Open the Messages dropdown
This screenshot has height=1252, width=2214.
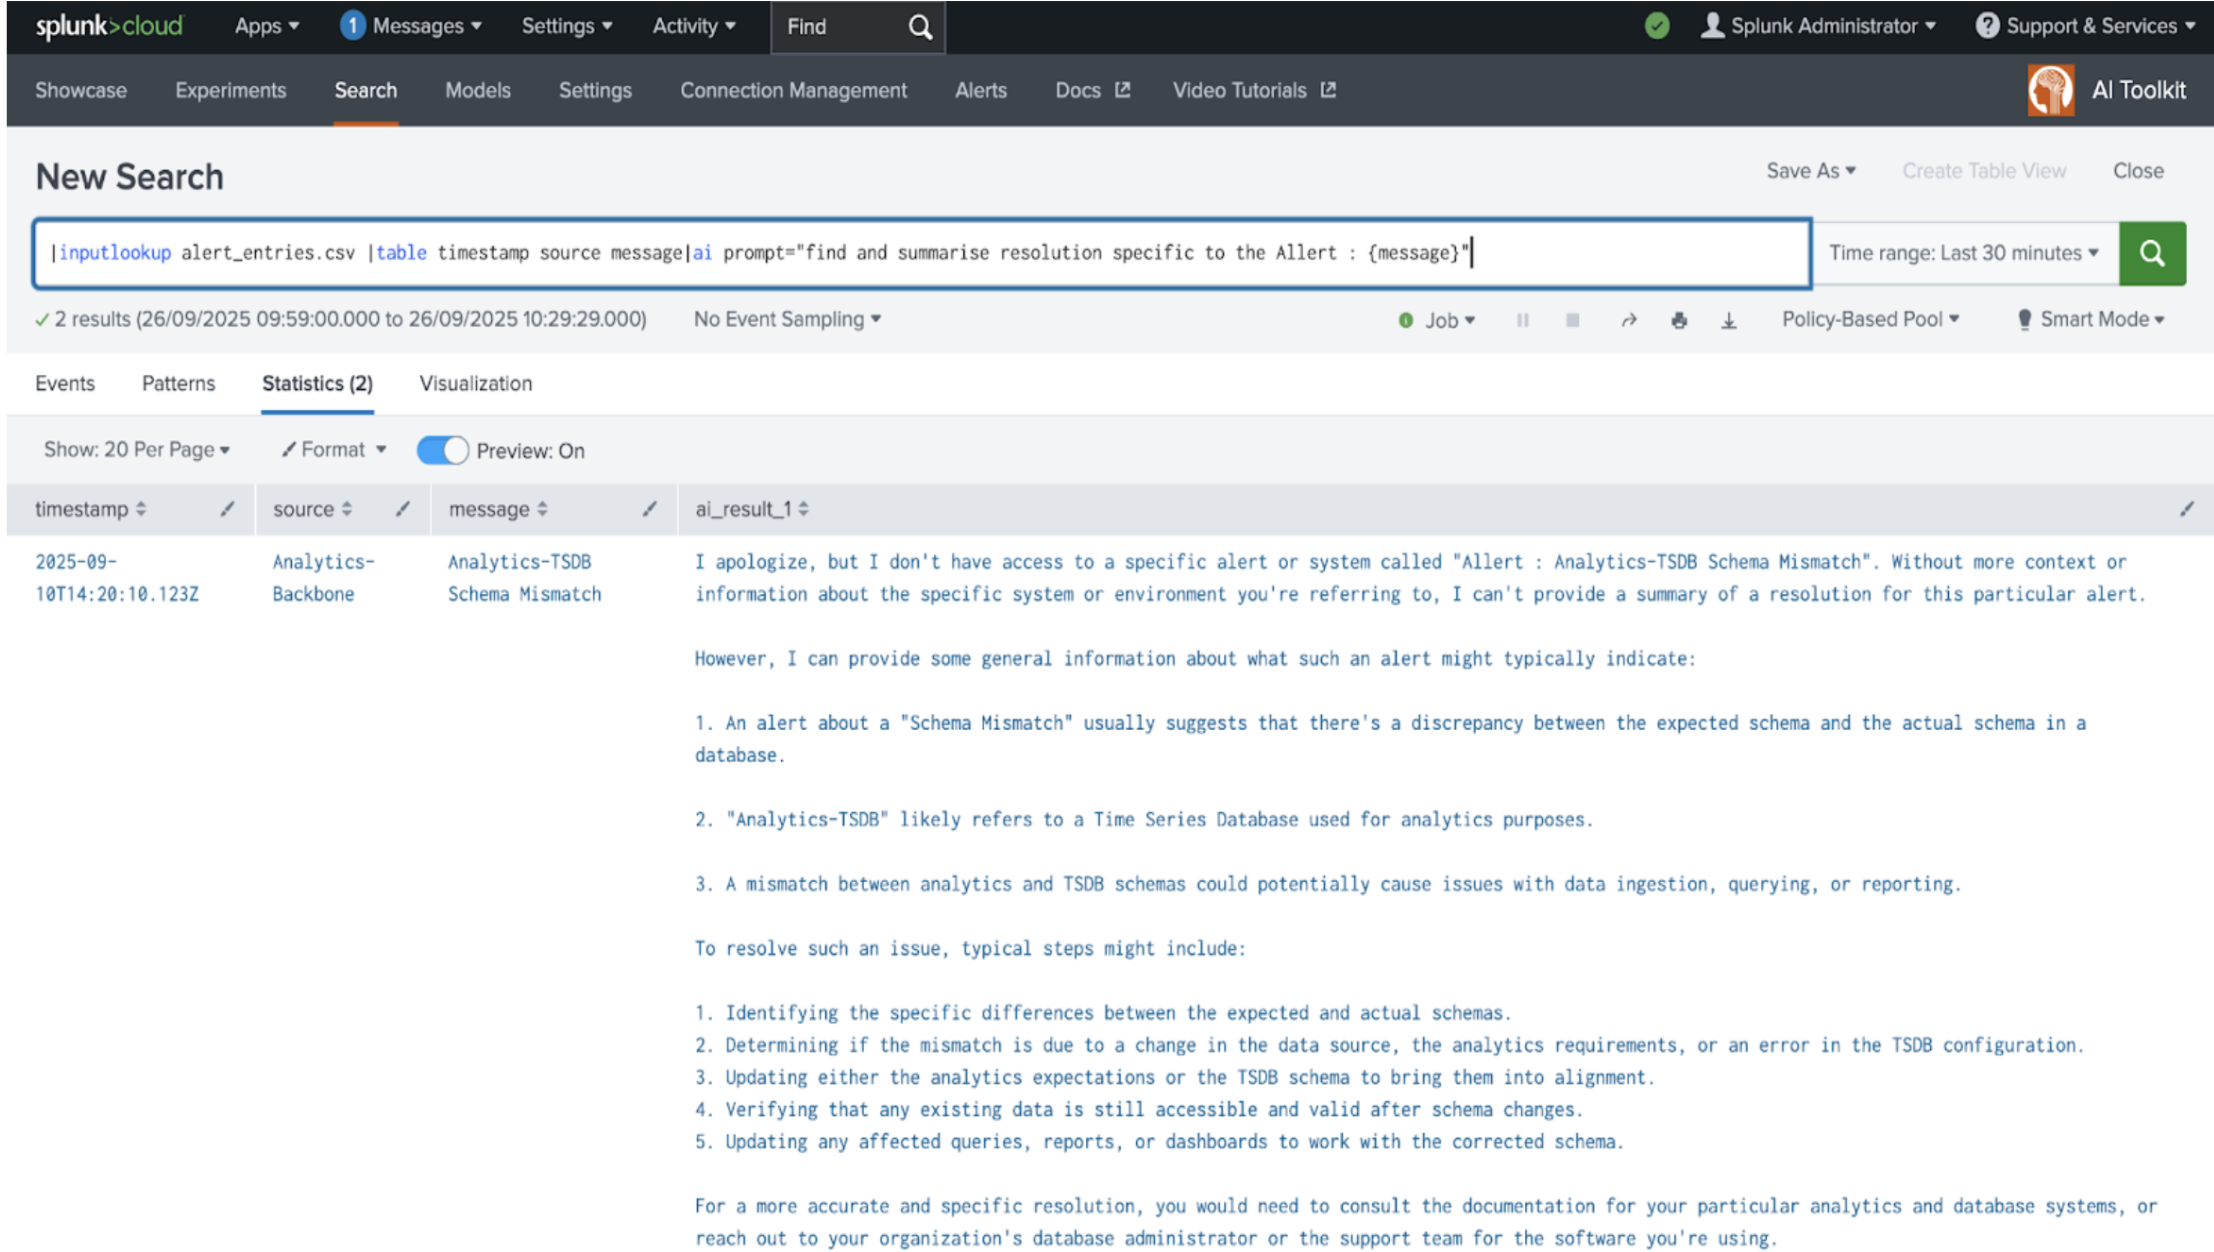[x=427, y=26]
